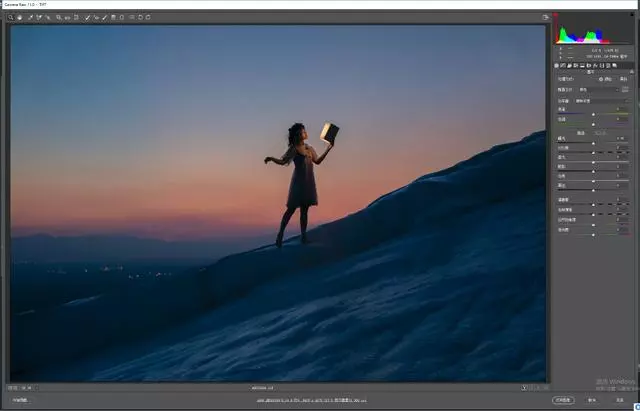
Task: Select the White Balance eyedropper tool
Action: [x=30, y=18]
